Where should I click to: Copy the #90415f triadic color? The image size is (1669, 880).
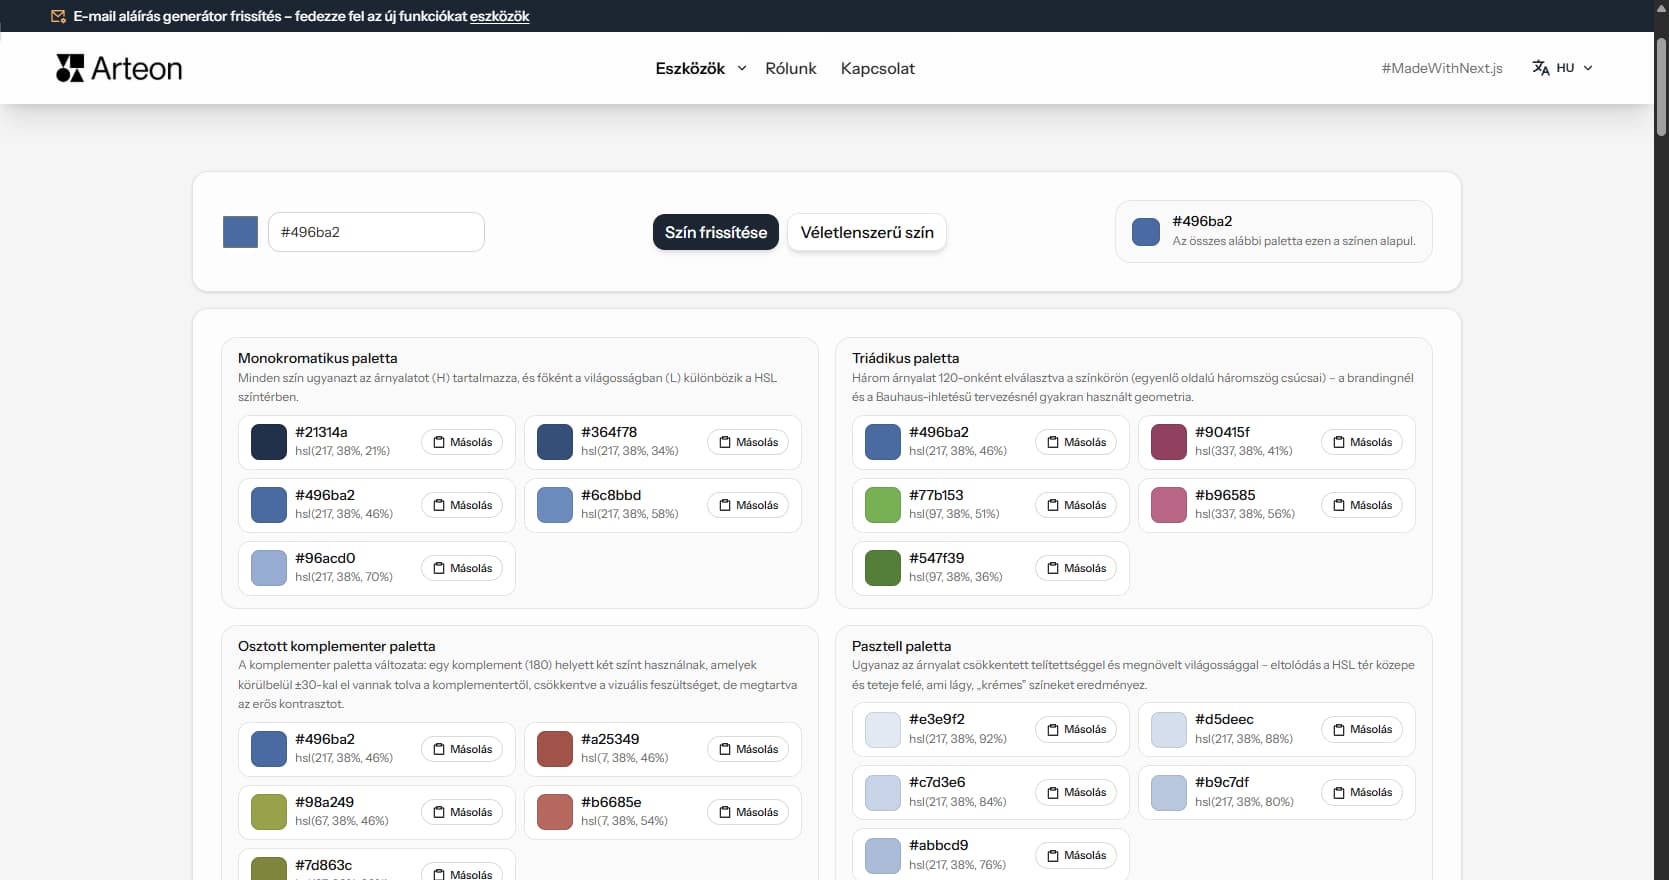point(1362,442)
